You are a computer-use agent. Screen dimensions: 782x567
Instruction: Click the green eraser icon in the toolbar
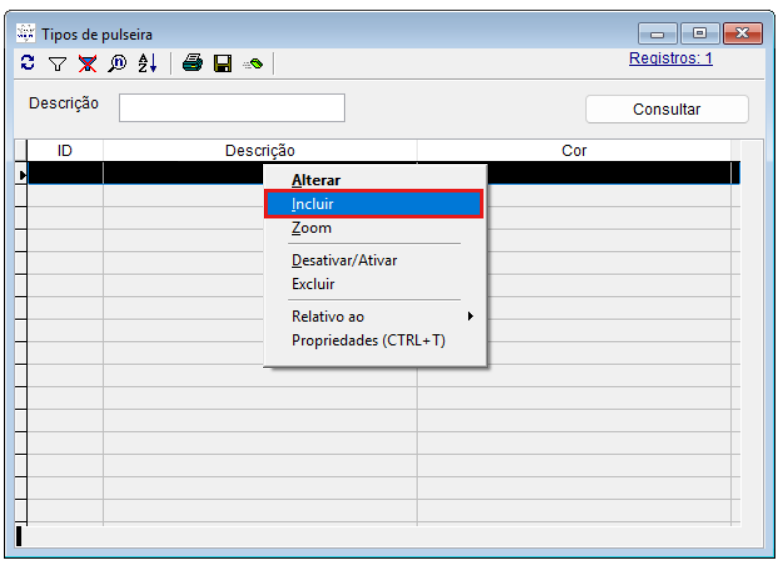tap(253, 63)
